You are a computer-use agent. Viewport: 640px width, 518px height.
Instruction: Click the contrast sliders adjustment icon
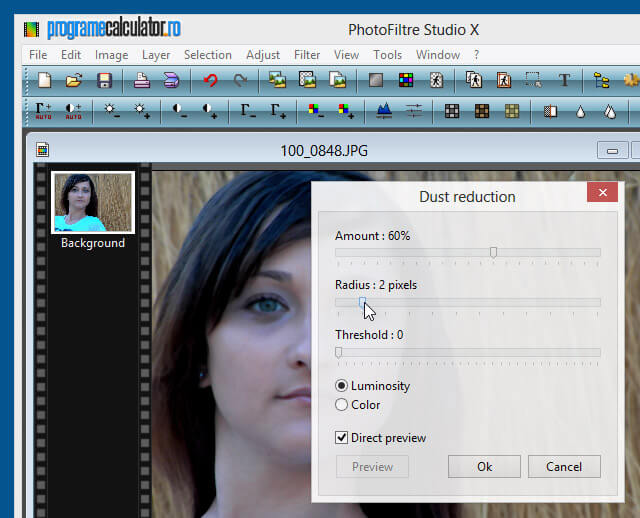414,111
